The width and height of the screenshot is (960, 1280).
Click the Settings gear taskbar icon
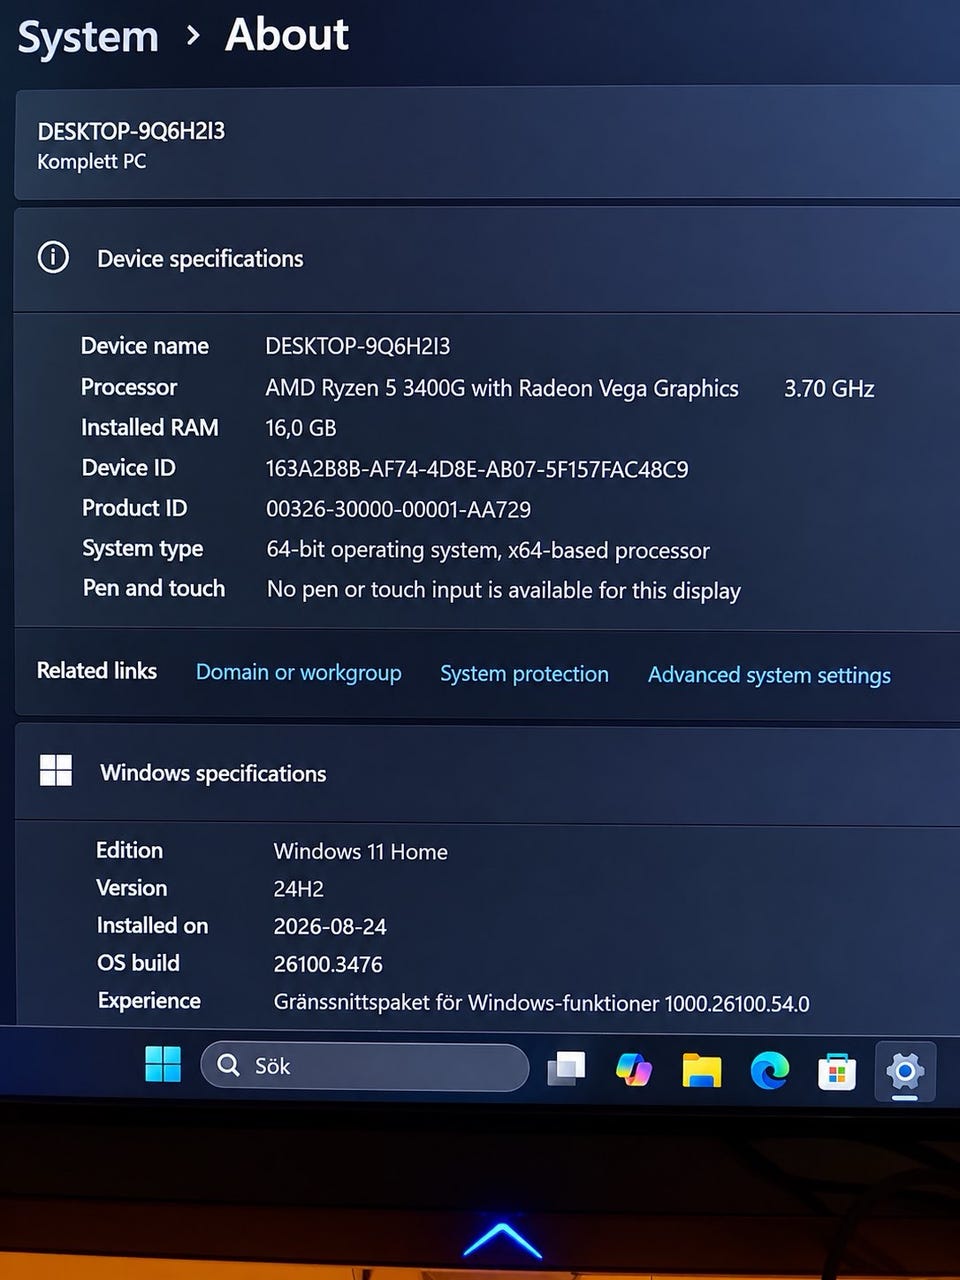(x=905, y=1072)
